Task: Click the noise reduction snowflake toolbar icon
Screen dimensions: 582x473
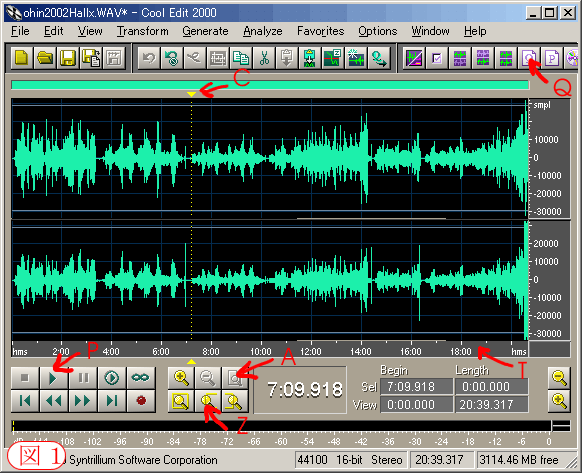Action: (x=356, y=58)
